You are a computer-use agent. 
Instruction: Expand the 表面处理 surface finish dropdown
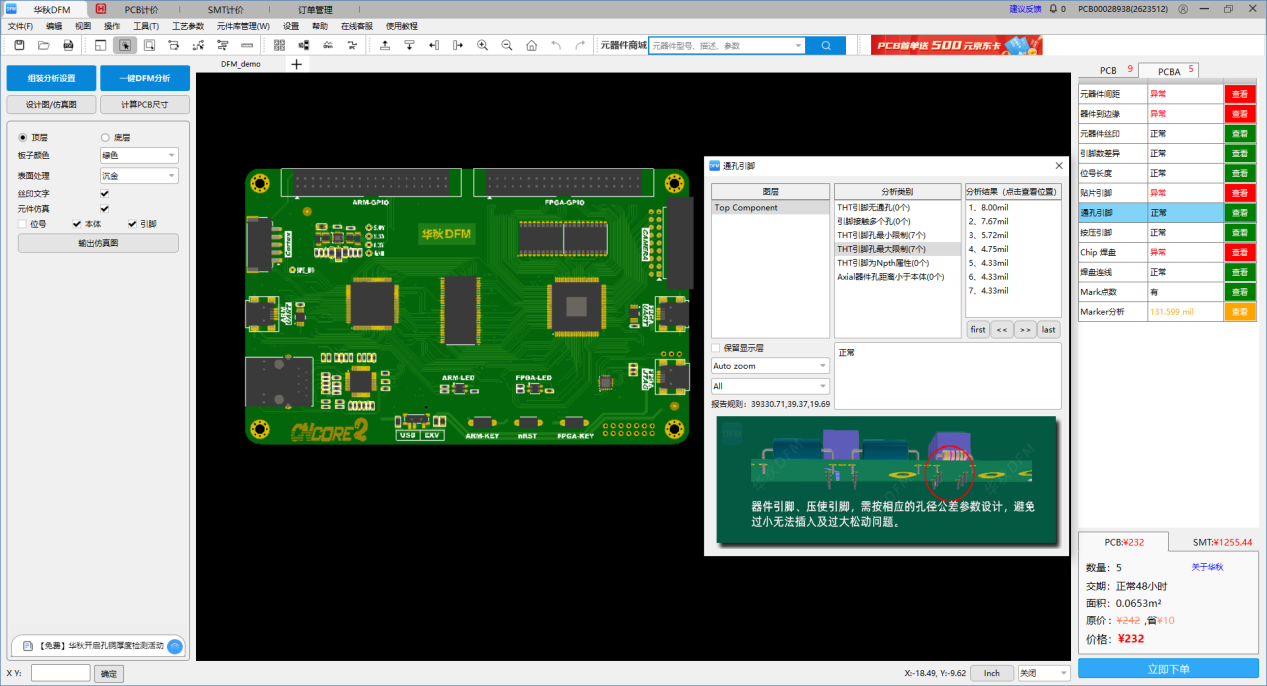[x=139, y=175]
